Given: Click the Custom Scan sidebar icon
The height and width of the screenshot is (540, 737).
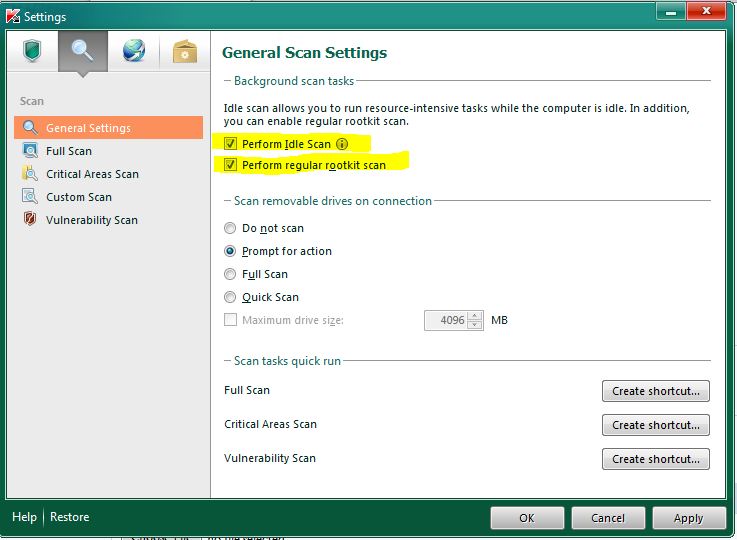Looking at the screenshot, I should [30, 196].
